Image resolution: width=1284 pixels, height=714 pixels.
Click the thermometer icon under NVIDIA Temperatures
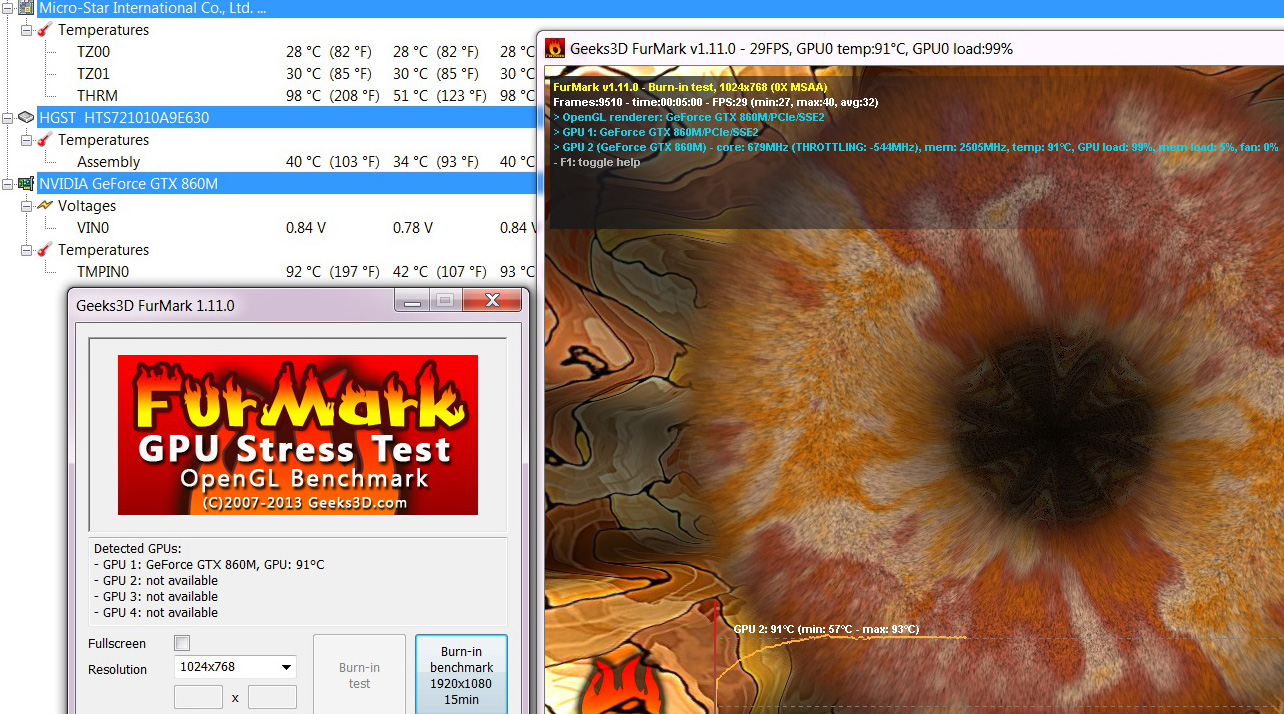pos(45,250)
